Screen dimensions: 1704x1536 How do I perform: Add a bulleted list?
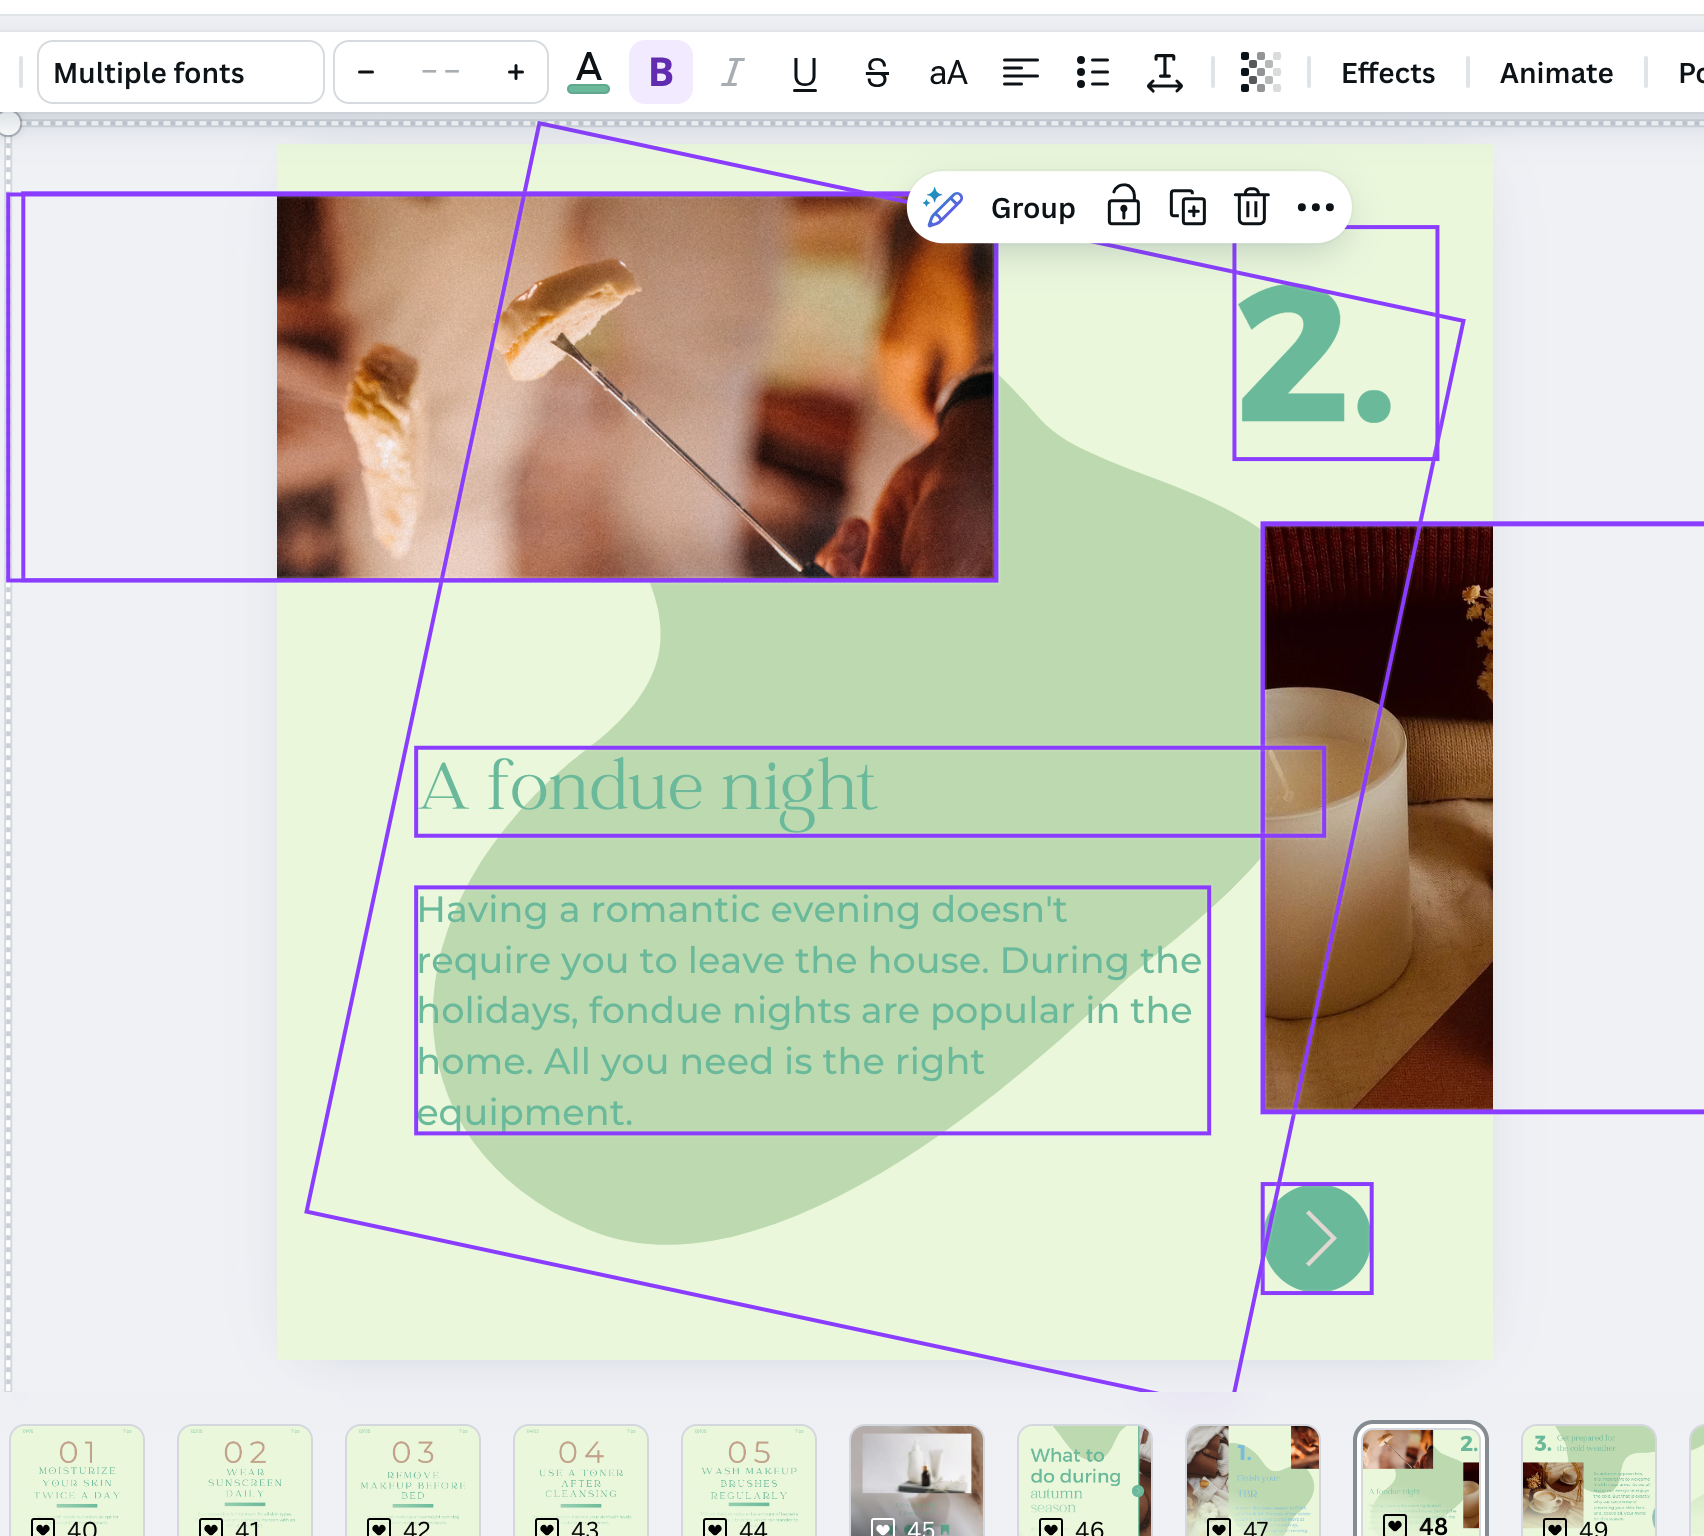[1093, 72]
